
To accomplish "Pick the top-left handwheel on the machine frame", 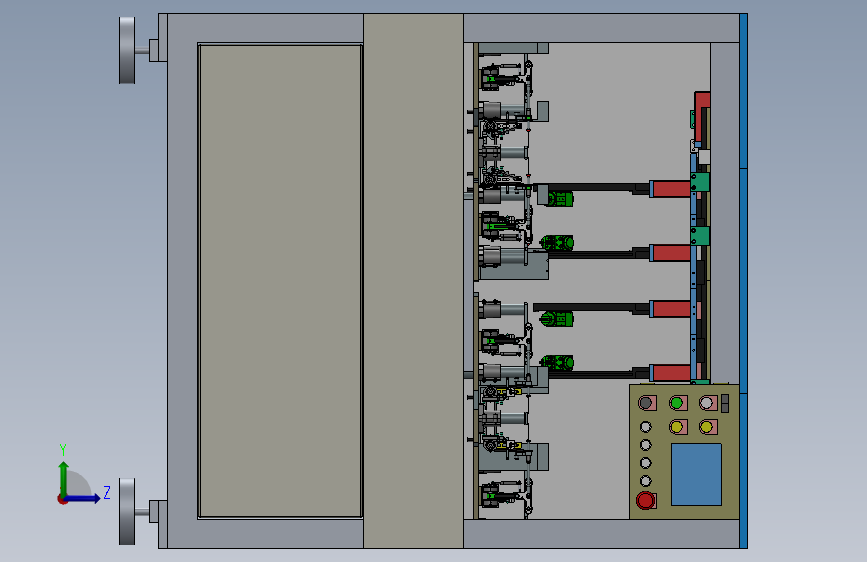I will tap(127, 50).
